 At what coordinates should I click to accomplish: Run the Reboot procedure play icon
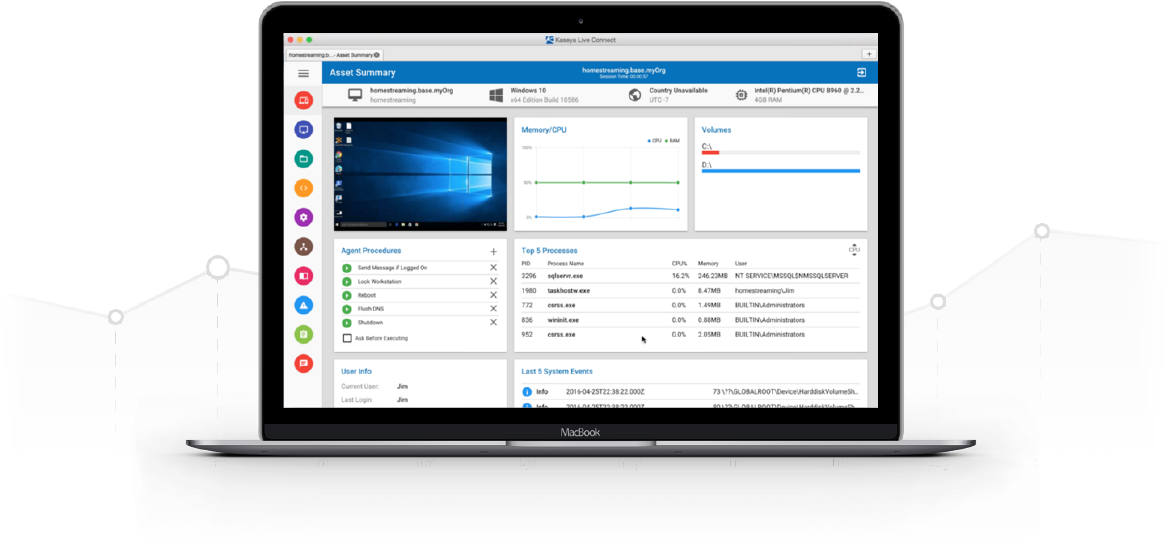[347, 295]
